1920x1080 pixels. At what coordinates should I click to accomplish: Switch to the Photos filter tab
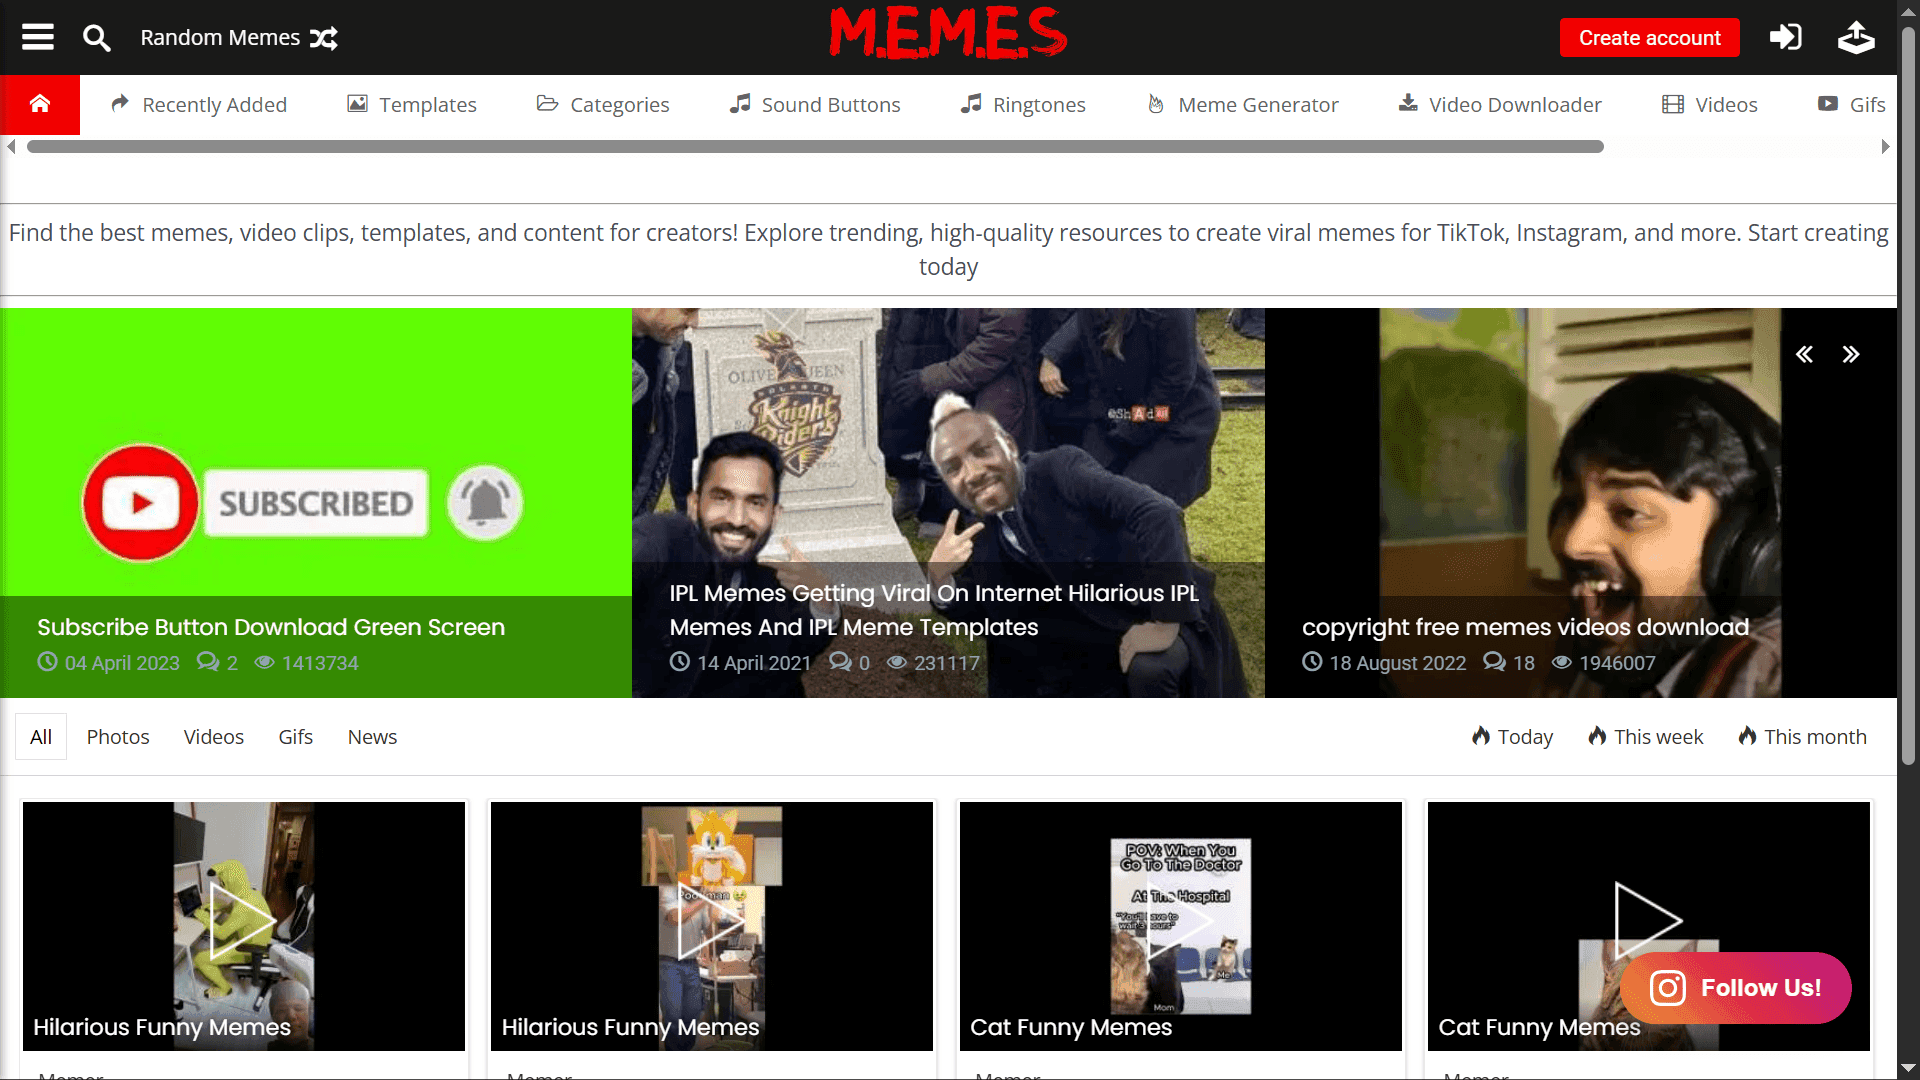click(117, 736)
